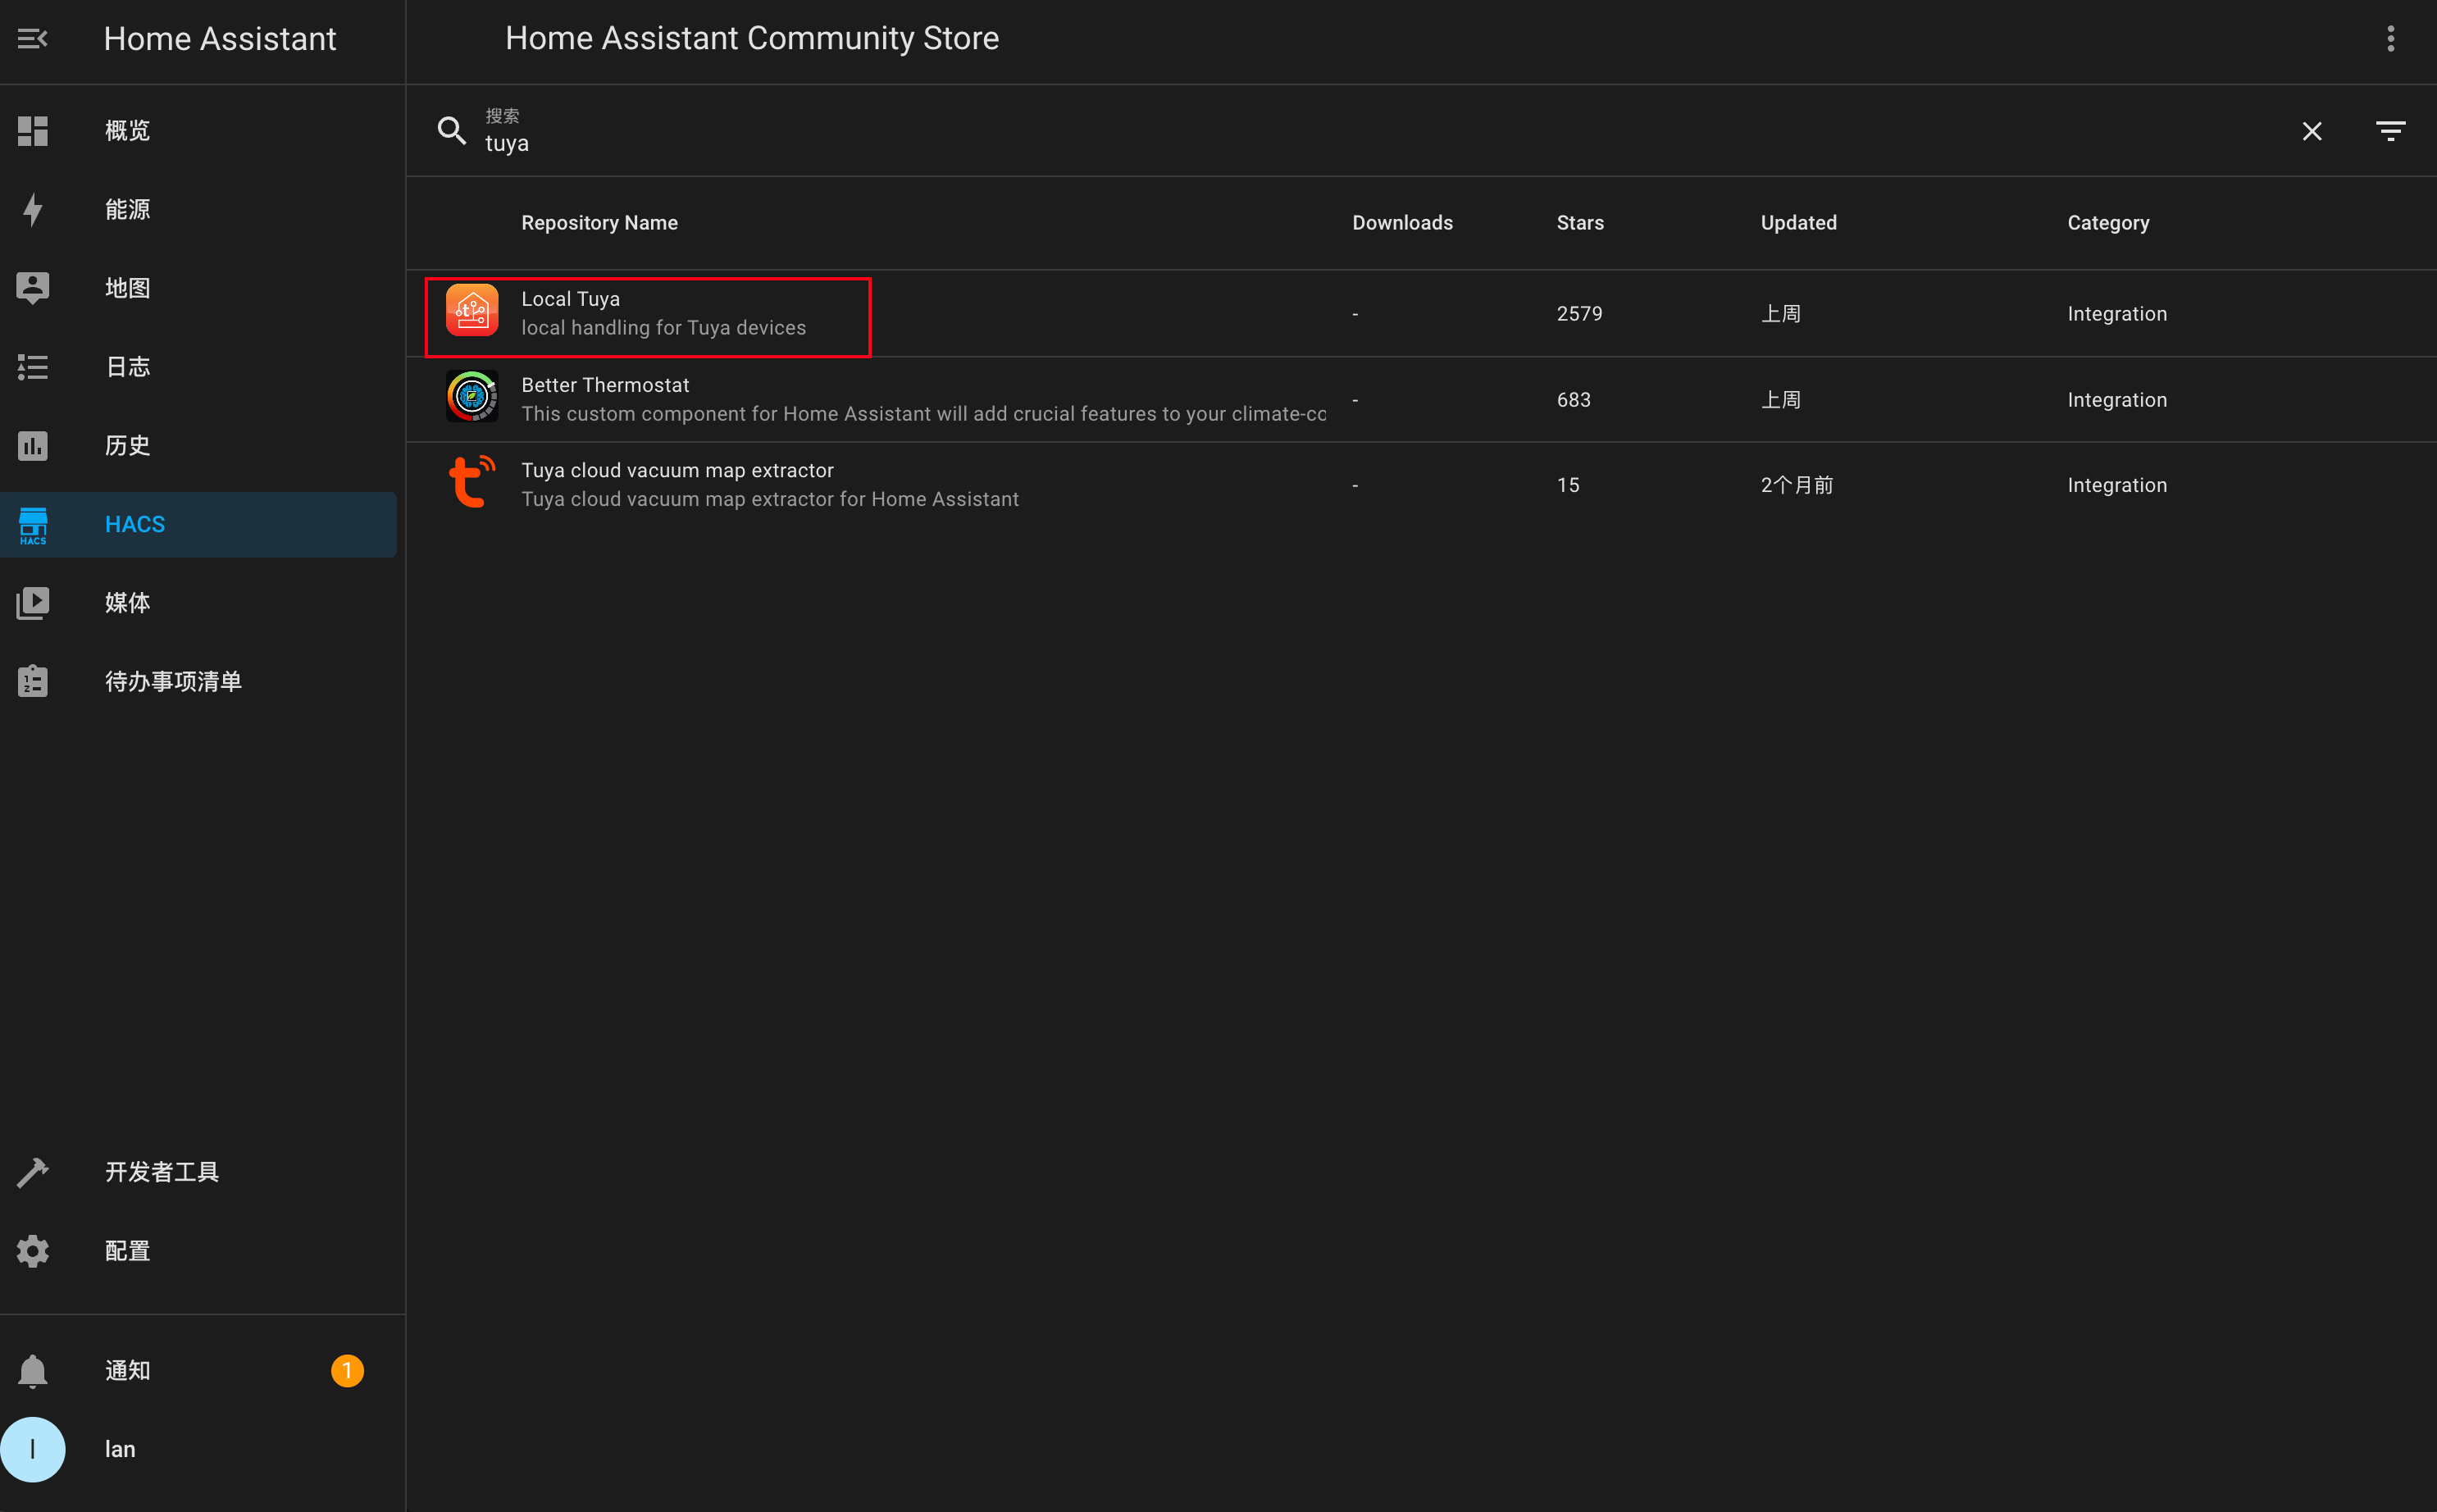
Task: Open the 历史 history chart icon
Action: (33, 445)
